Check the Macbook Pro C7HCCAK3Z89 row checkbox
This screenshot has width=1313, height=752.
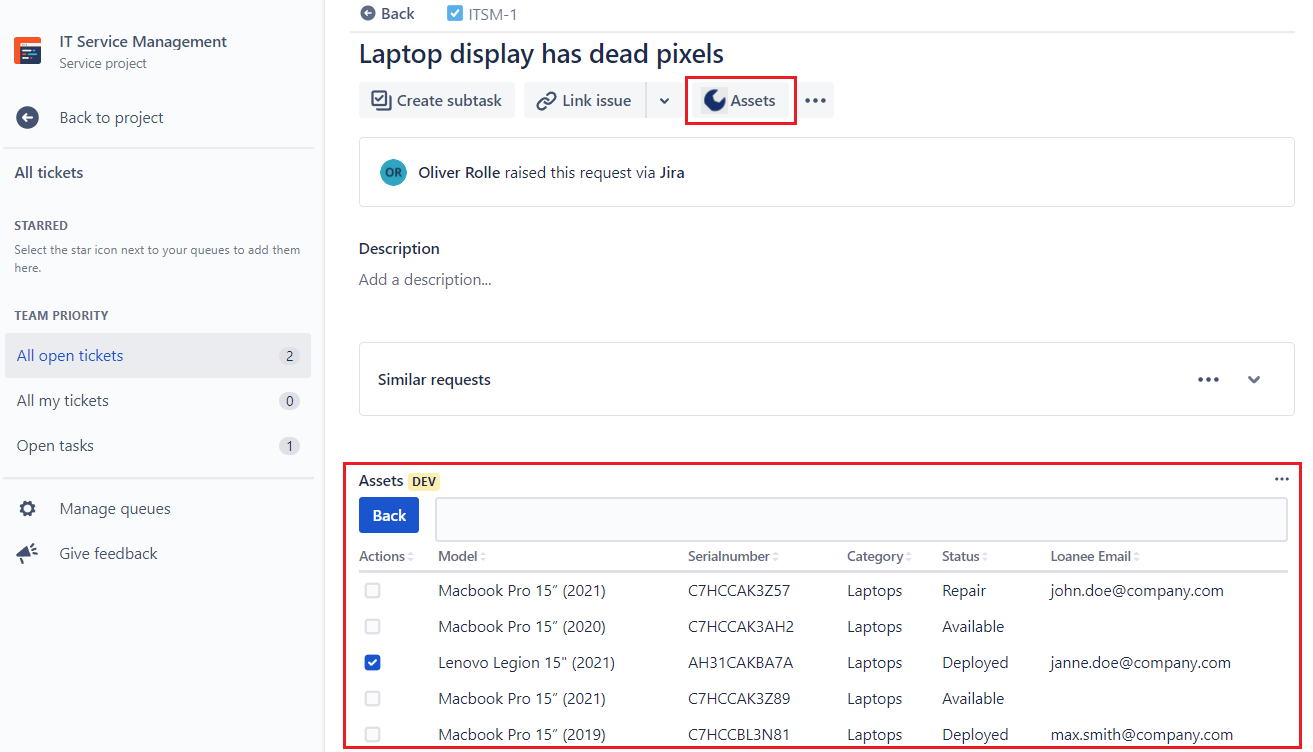point(372,699)
